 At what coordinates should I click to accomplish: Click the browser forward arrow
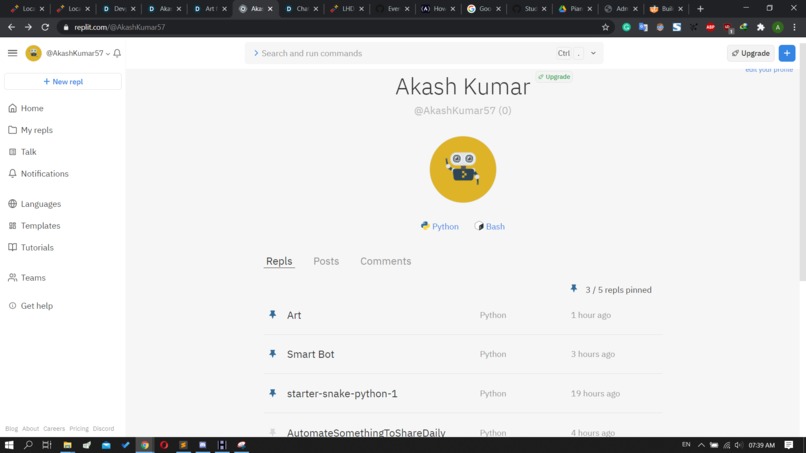pyautogui.click(x=28, y=27)
